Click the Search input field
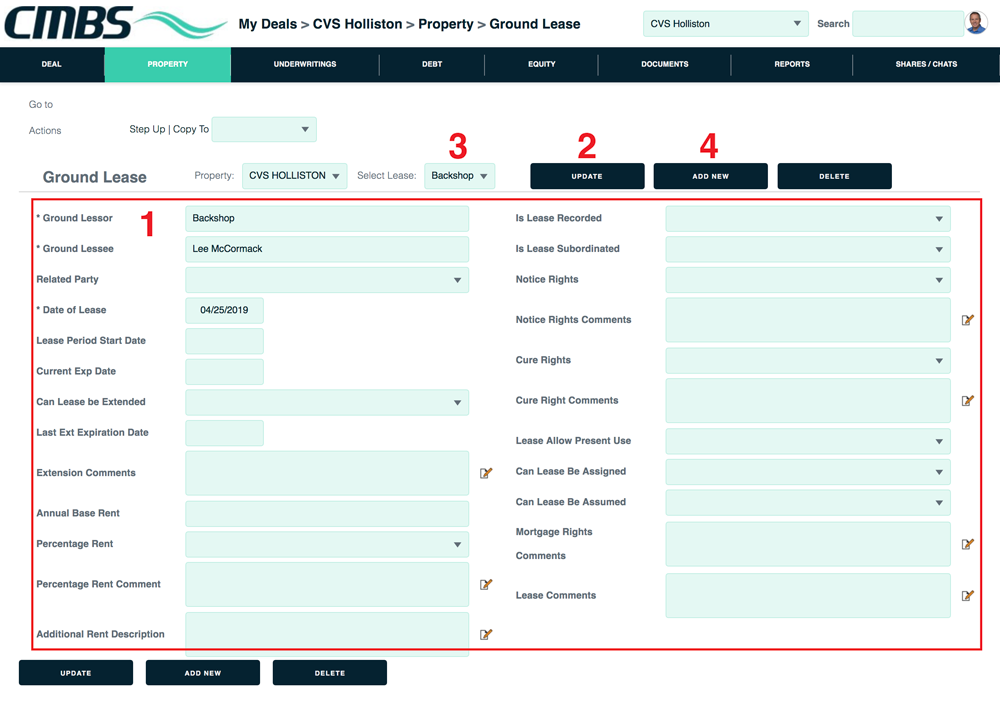 pos(908,24)
